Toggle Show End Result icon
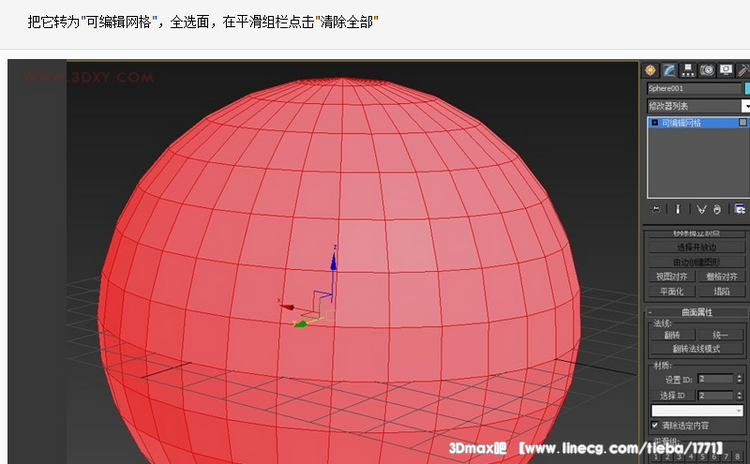 677,209
